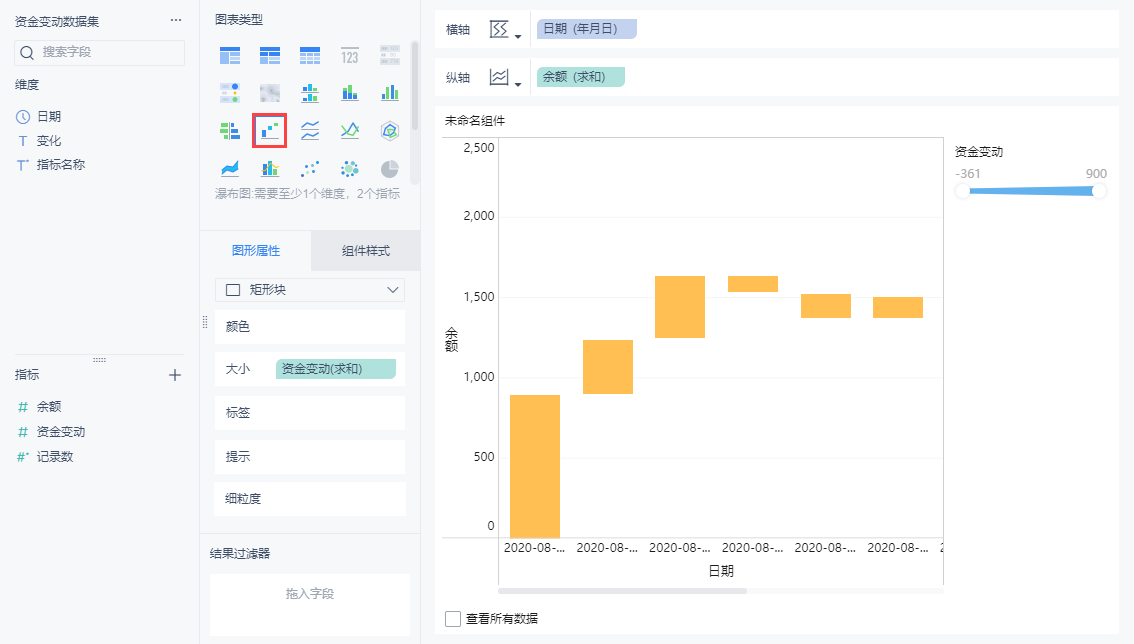Focus the 搜索字段 search input
The height and width of the screenshot is (644, 1134).
[x=100, y=52]
